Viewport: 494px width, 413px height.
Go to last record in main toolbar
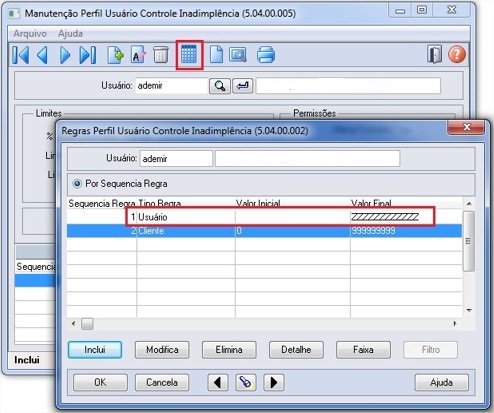coord(88,55)
